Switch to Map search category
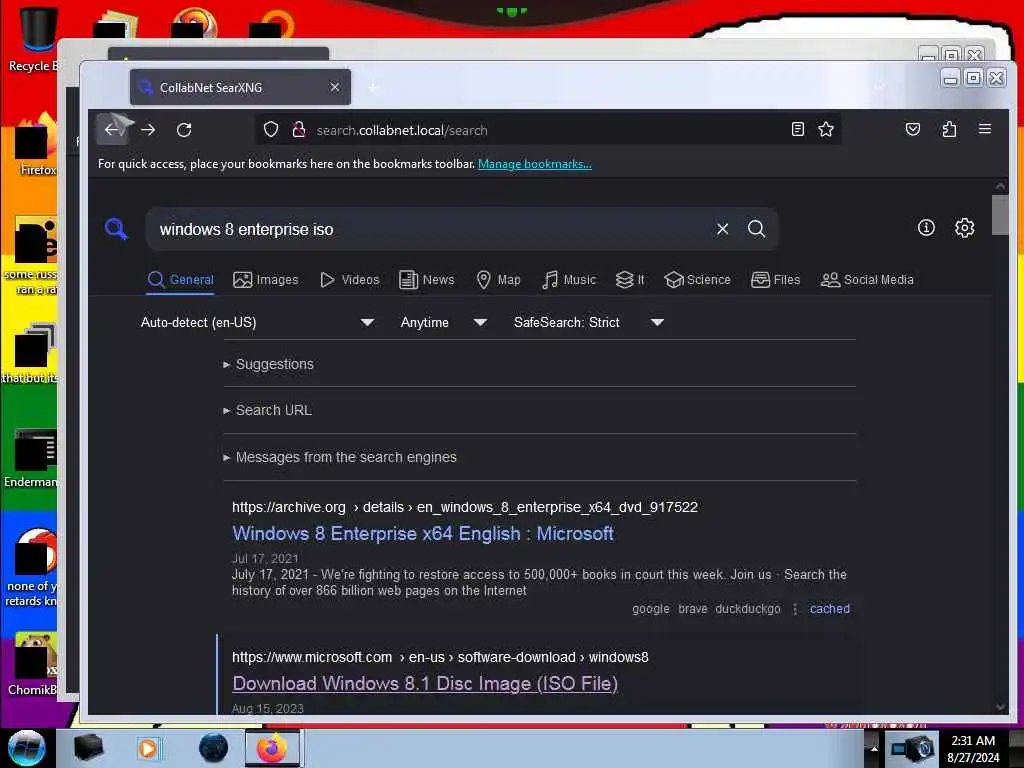Screen dimensions: 1024x768 click(x=498, y=280)
